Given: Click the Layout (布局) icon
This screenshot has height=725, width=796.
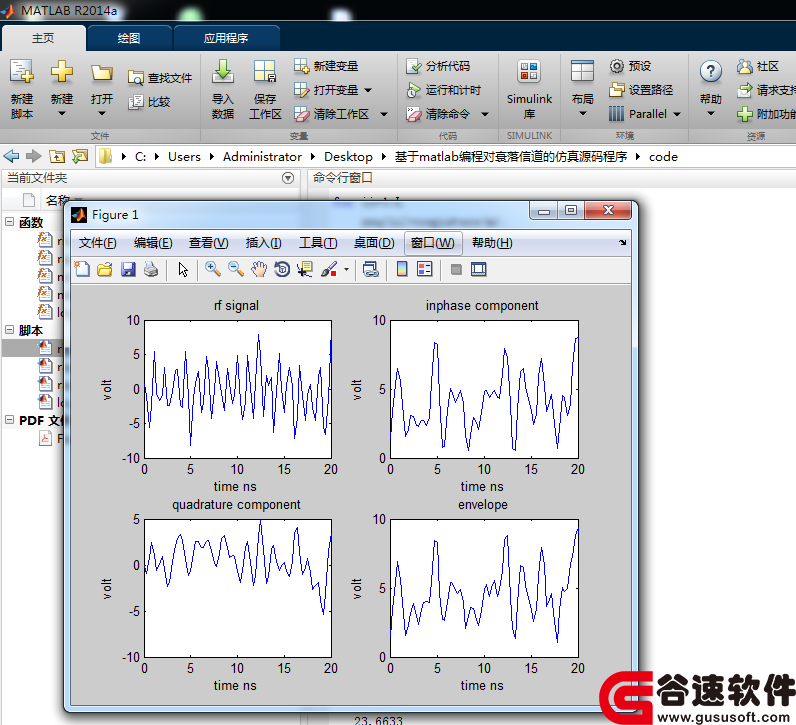Looking at the screenshot, I should tap(582, 72).
